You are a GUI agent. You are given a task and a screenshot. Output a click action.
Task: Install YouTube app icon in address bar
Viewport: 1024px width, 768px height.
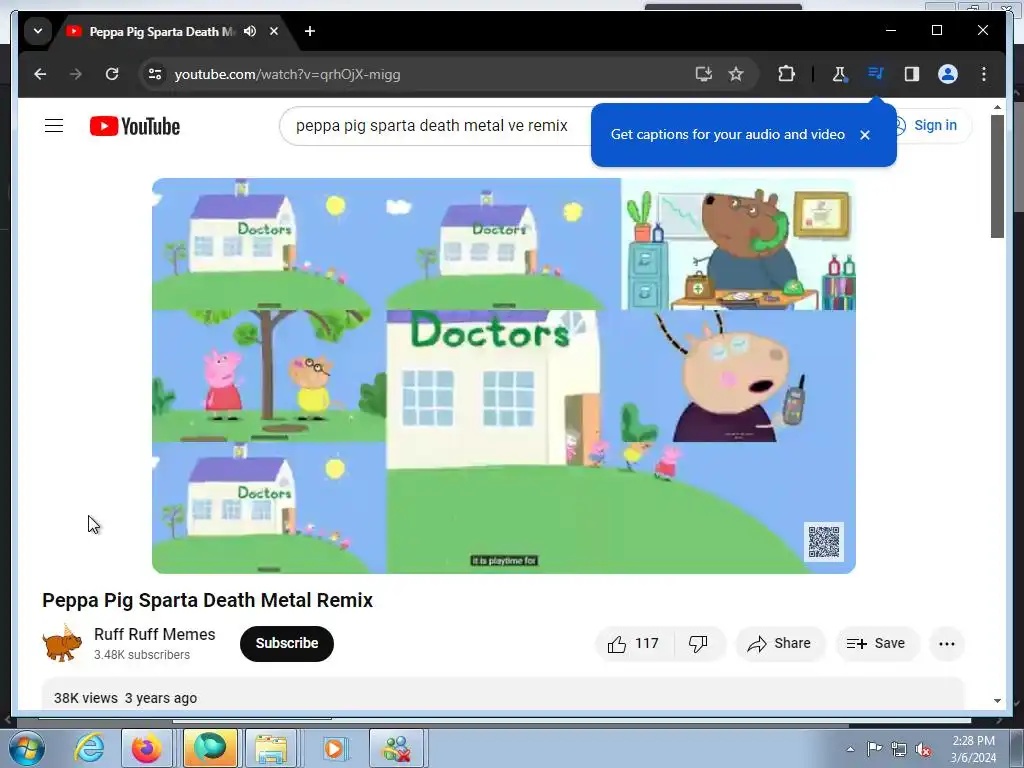coord(703,74)
